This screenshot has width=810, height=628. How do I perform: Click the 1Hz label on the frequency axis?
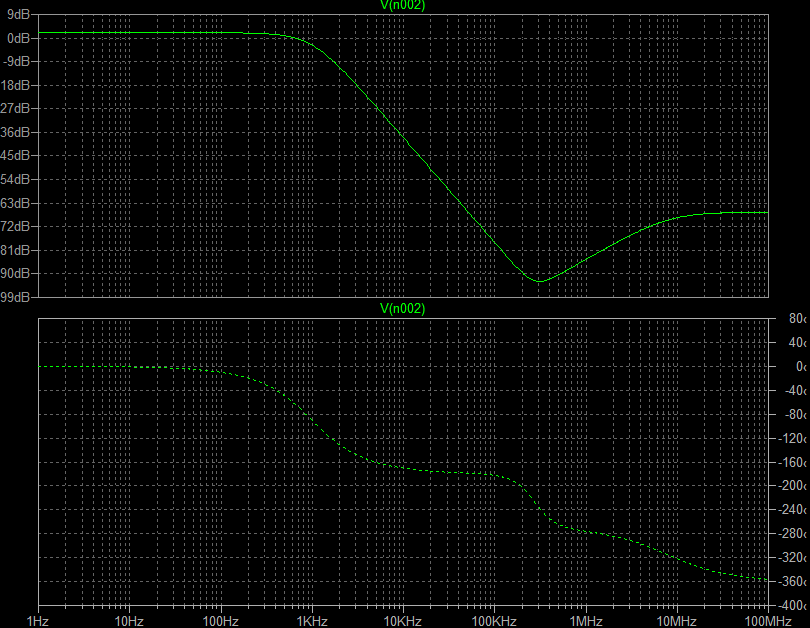point(38,620)
